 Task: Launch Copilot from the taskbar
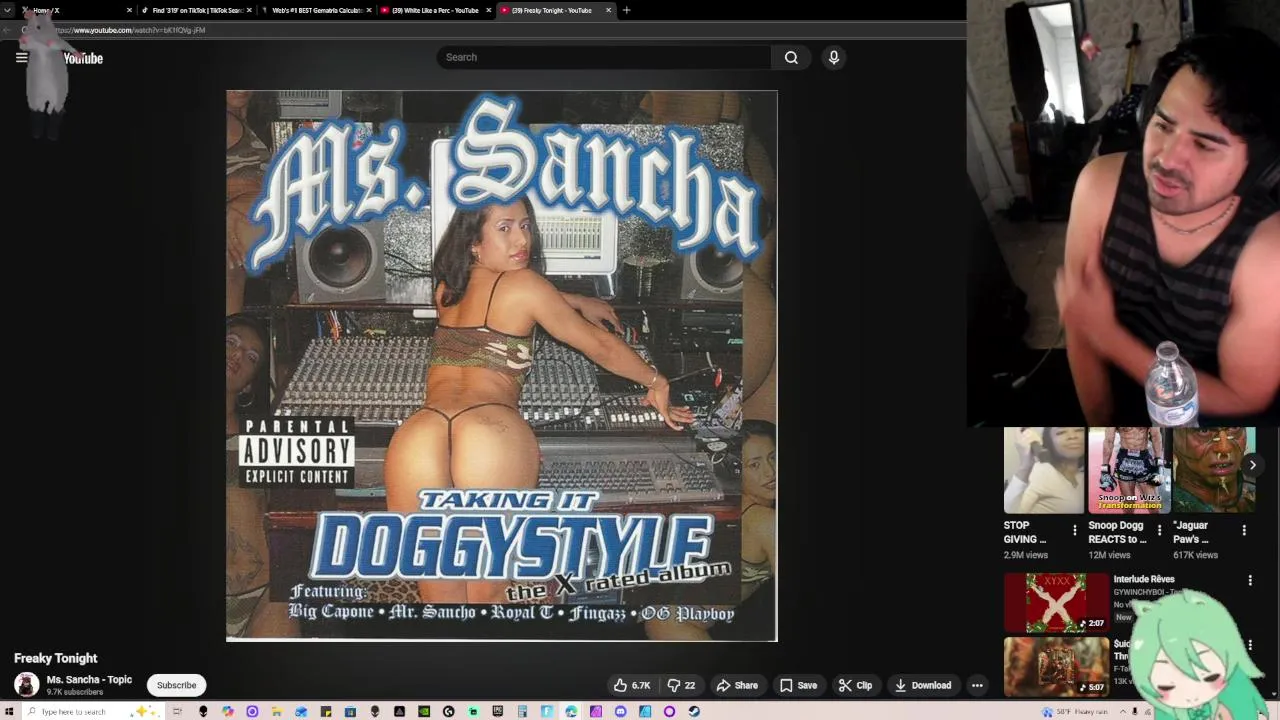[228, 711]
